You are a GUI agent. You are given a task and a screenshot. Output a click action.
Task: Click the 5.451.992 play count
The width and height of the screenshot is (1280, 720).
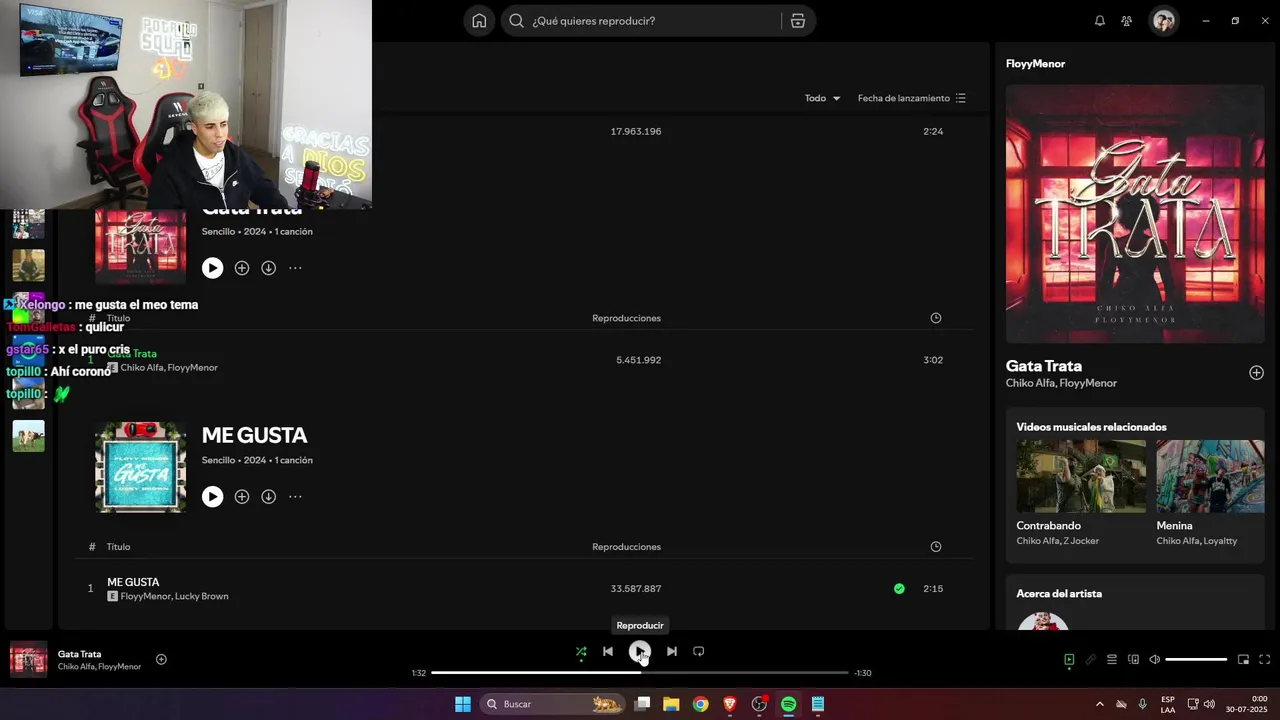(x=638, y=360)
